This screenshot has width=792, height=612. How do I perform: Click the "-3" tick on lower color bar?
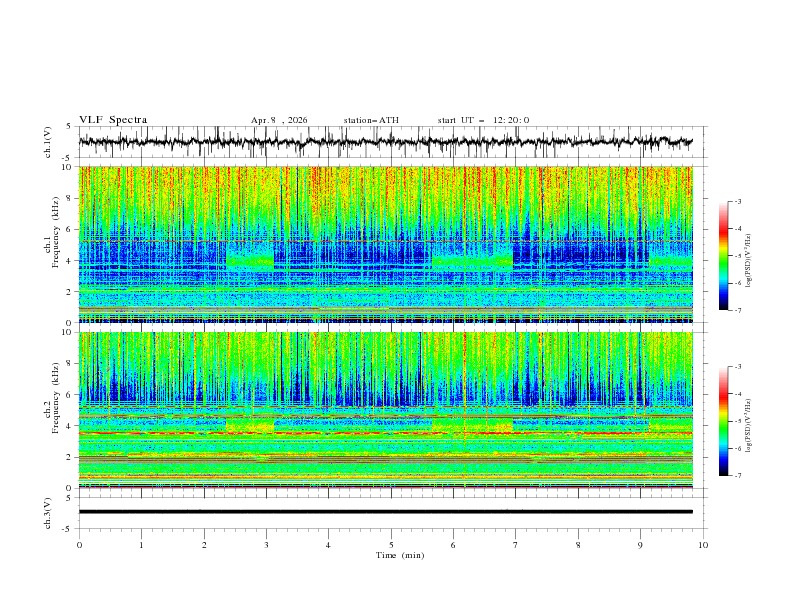(x=738, y=367)
